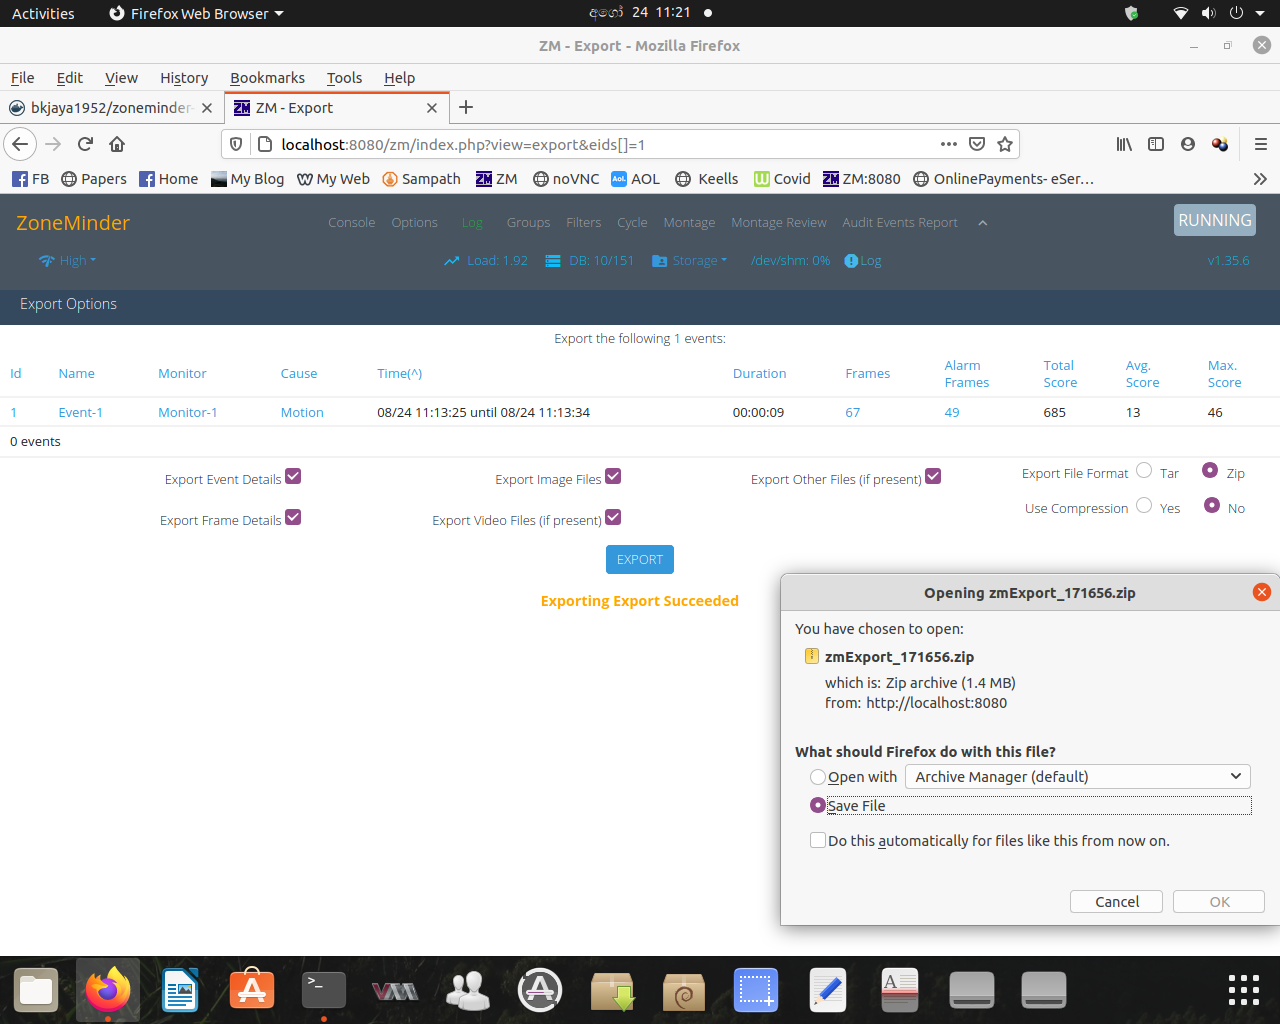1280x1024 pixels.
Task: Click the ZoneMinder logo link
Action: pyautogui.click(x=73, y=223)
